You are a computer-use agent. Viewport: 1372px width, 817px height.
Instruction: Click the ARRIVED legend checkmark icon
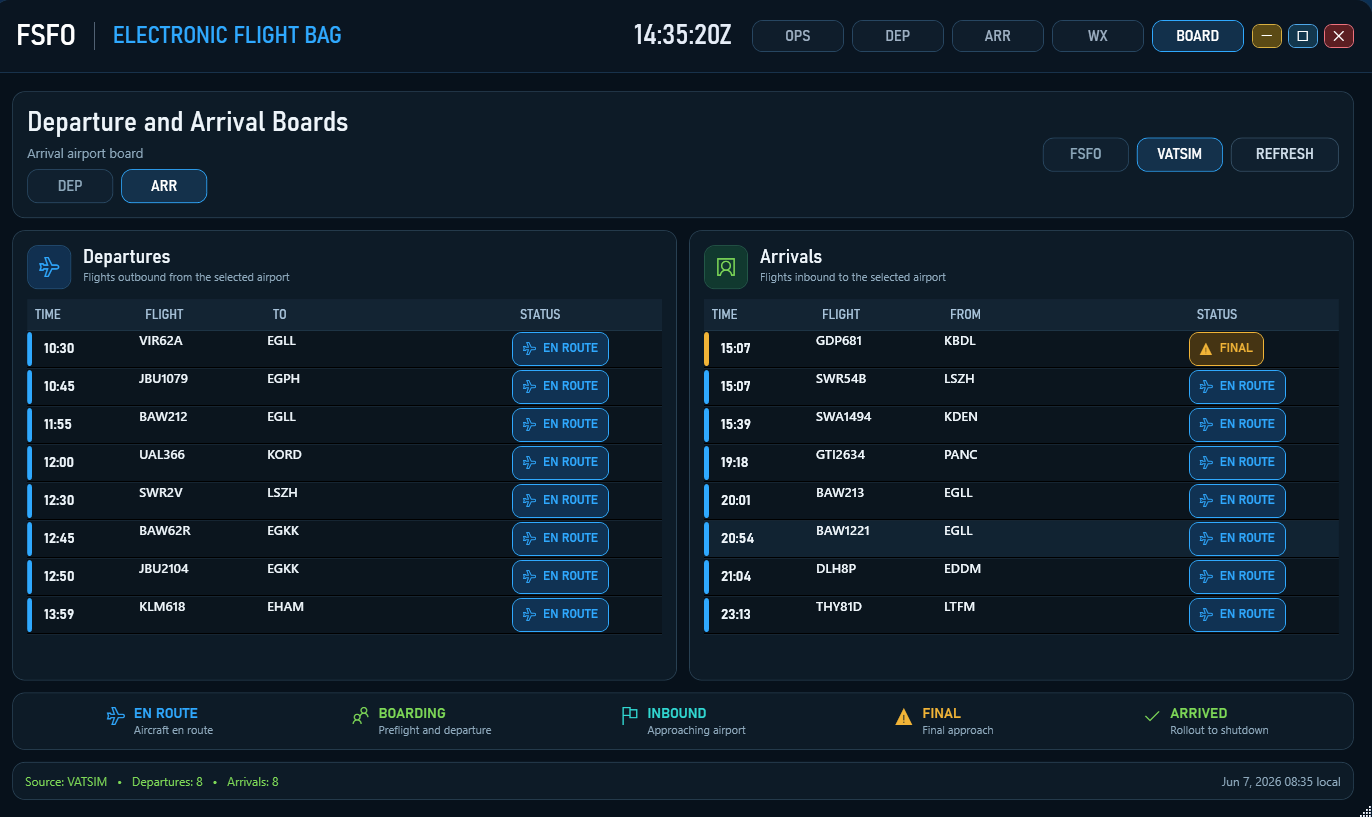tap(1152, 716)
